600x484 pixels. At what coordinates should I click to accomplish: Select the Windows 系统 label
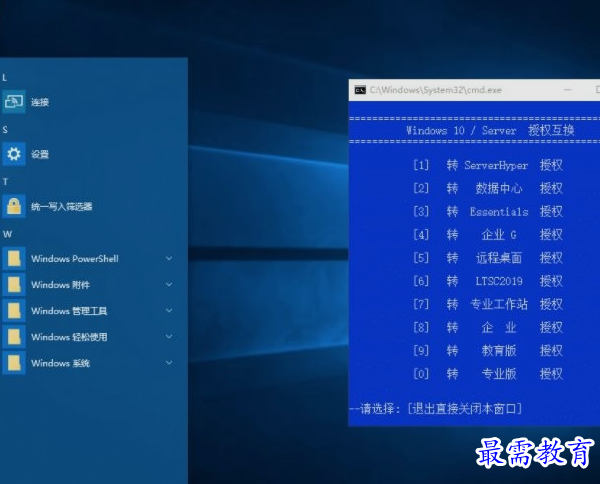tap(60, 363)
